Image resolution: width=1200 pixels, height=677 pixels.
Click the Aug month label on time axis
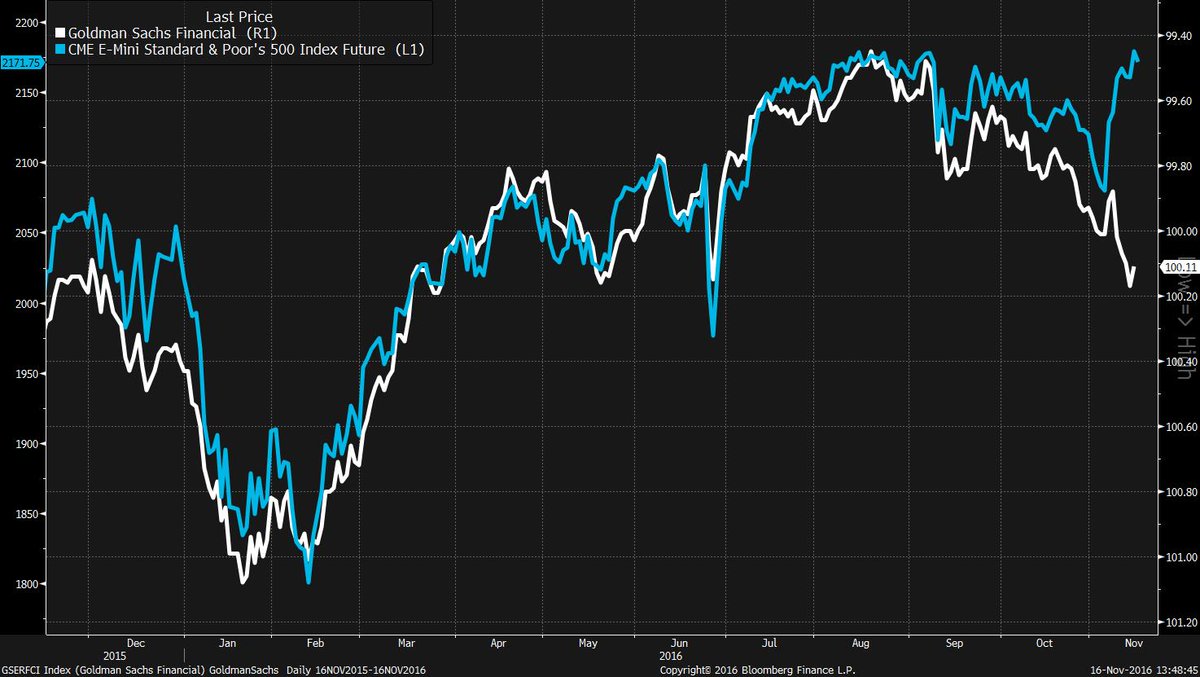click(860, 645)
